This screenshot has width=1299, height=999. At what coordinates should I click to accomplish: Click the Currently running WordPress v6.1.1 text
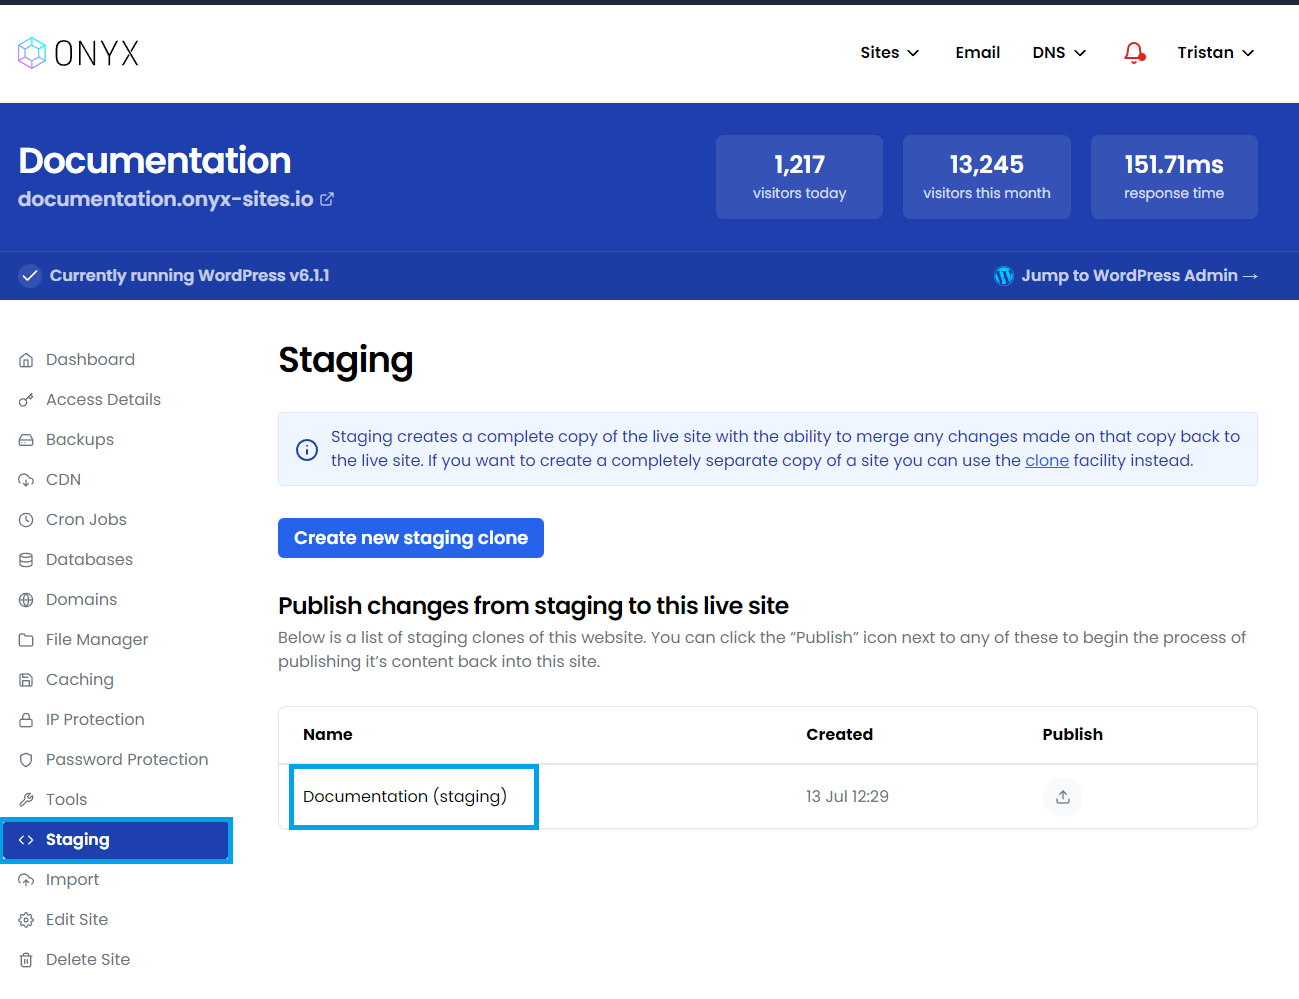point(189,275)
